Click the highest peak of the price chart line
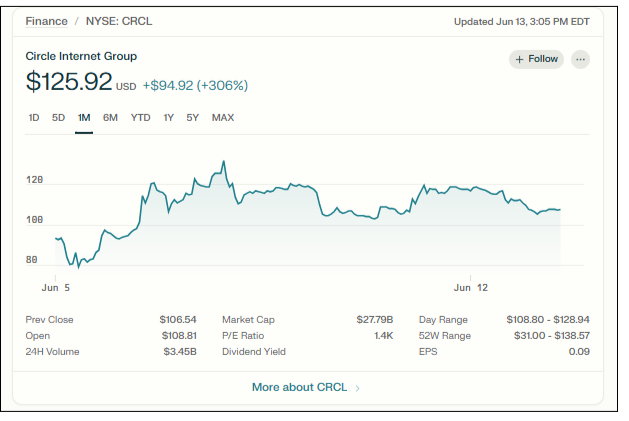This screenshot has height=421, width=629. coord(223,162)
